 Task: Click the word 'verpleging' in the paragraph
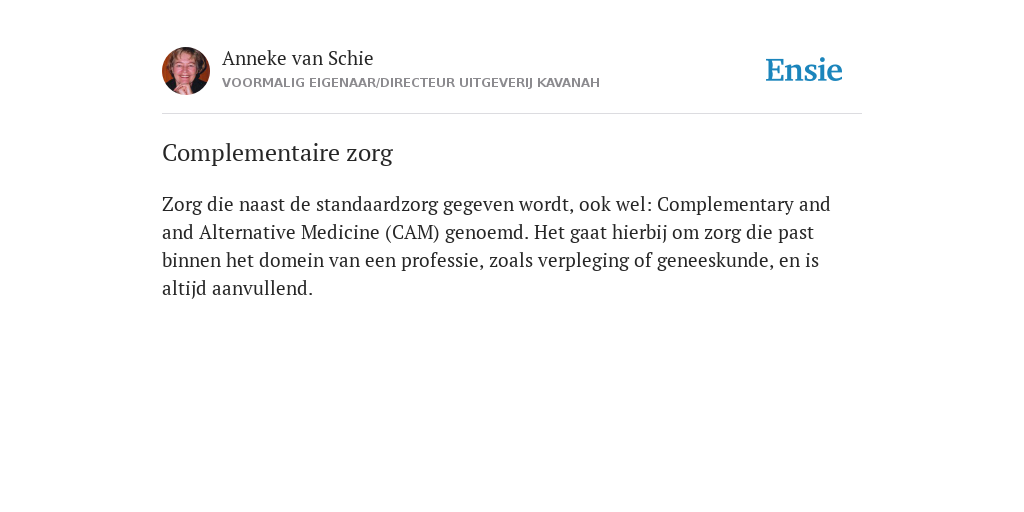coord(576,261)
